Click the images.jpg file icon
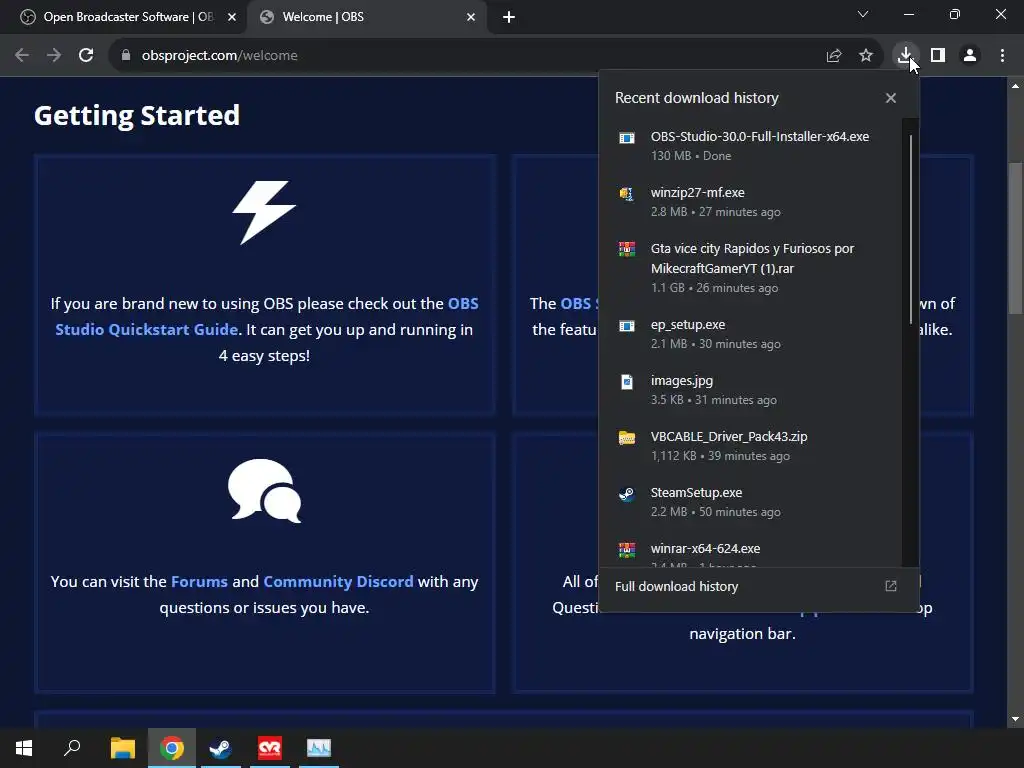 click(x=626, y=381)
